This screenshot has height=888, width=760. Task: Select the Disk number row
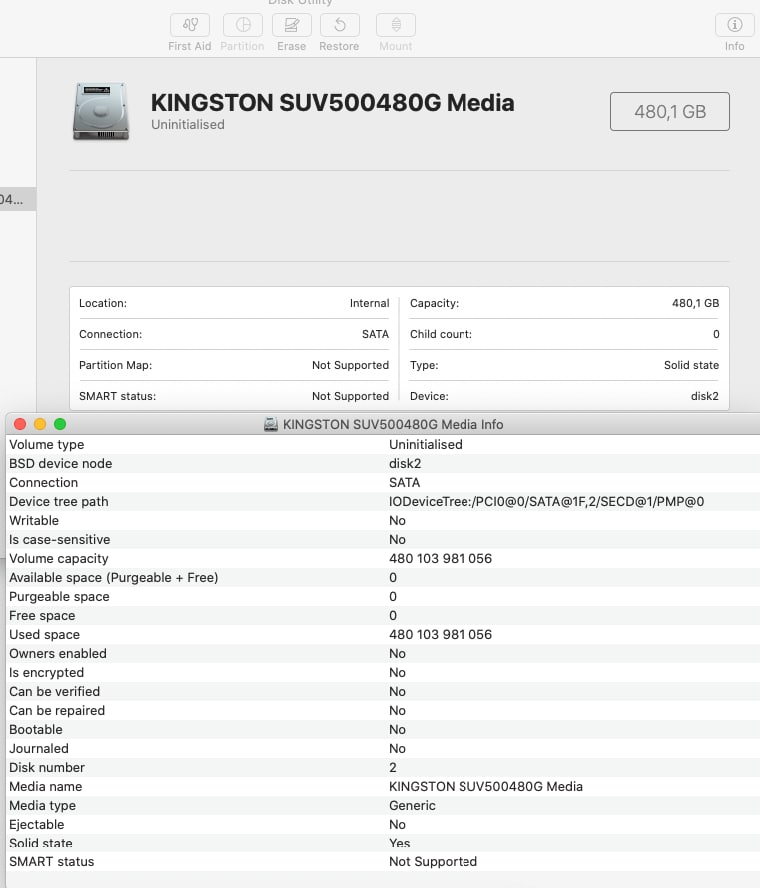(x=383, y=768)
